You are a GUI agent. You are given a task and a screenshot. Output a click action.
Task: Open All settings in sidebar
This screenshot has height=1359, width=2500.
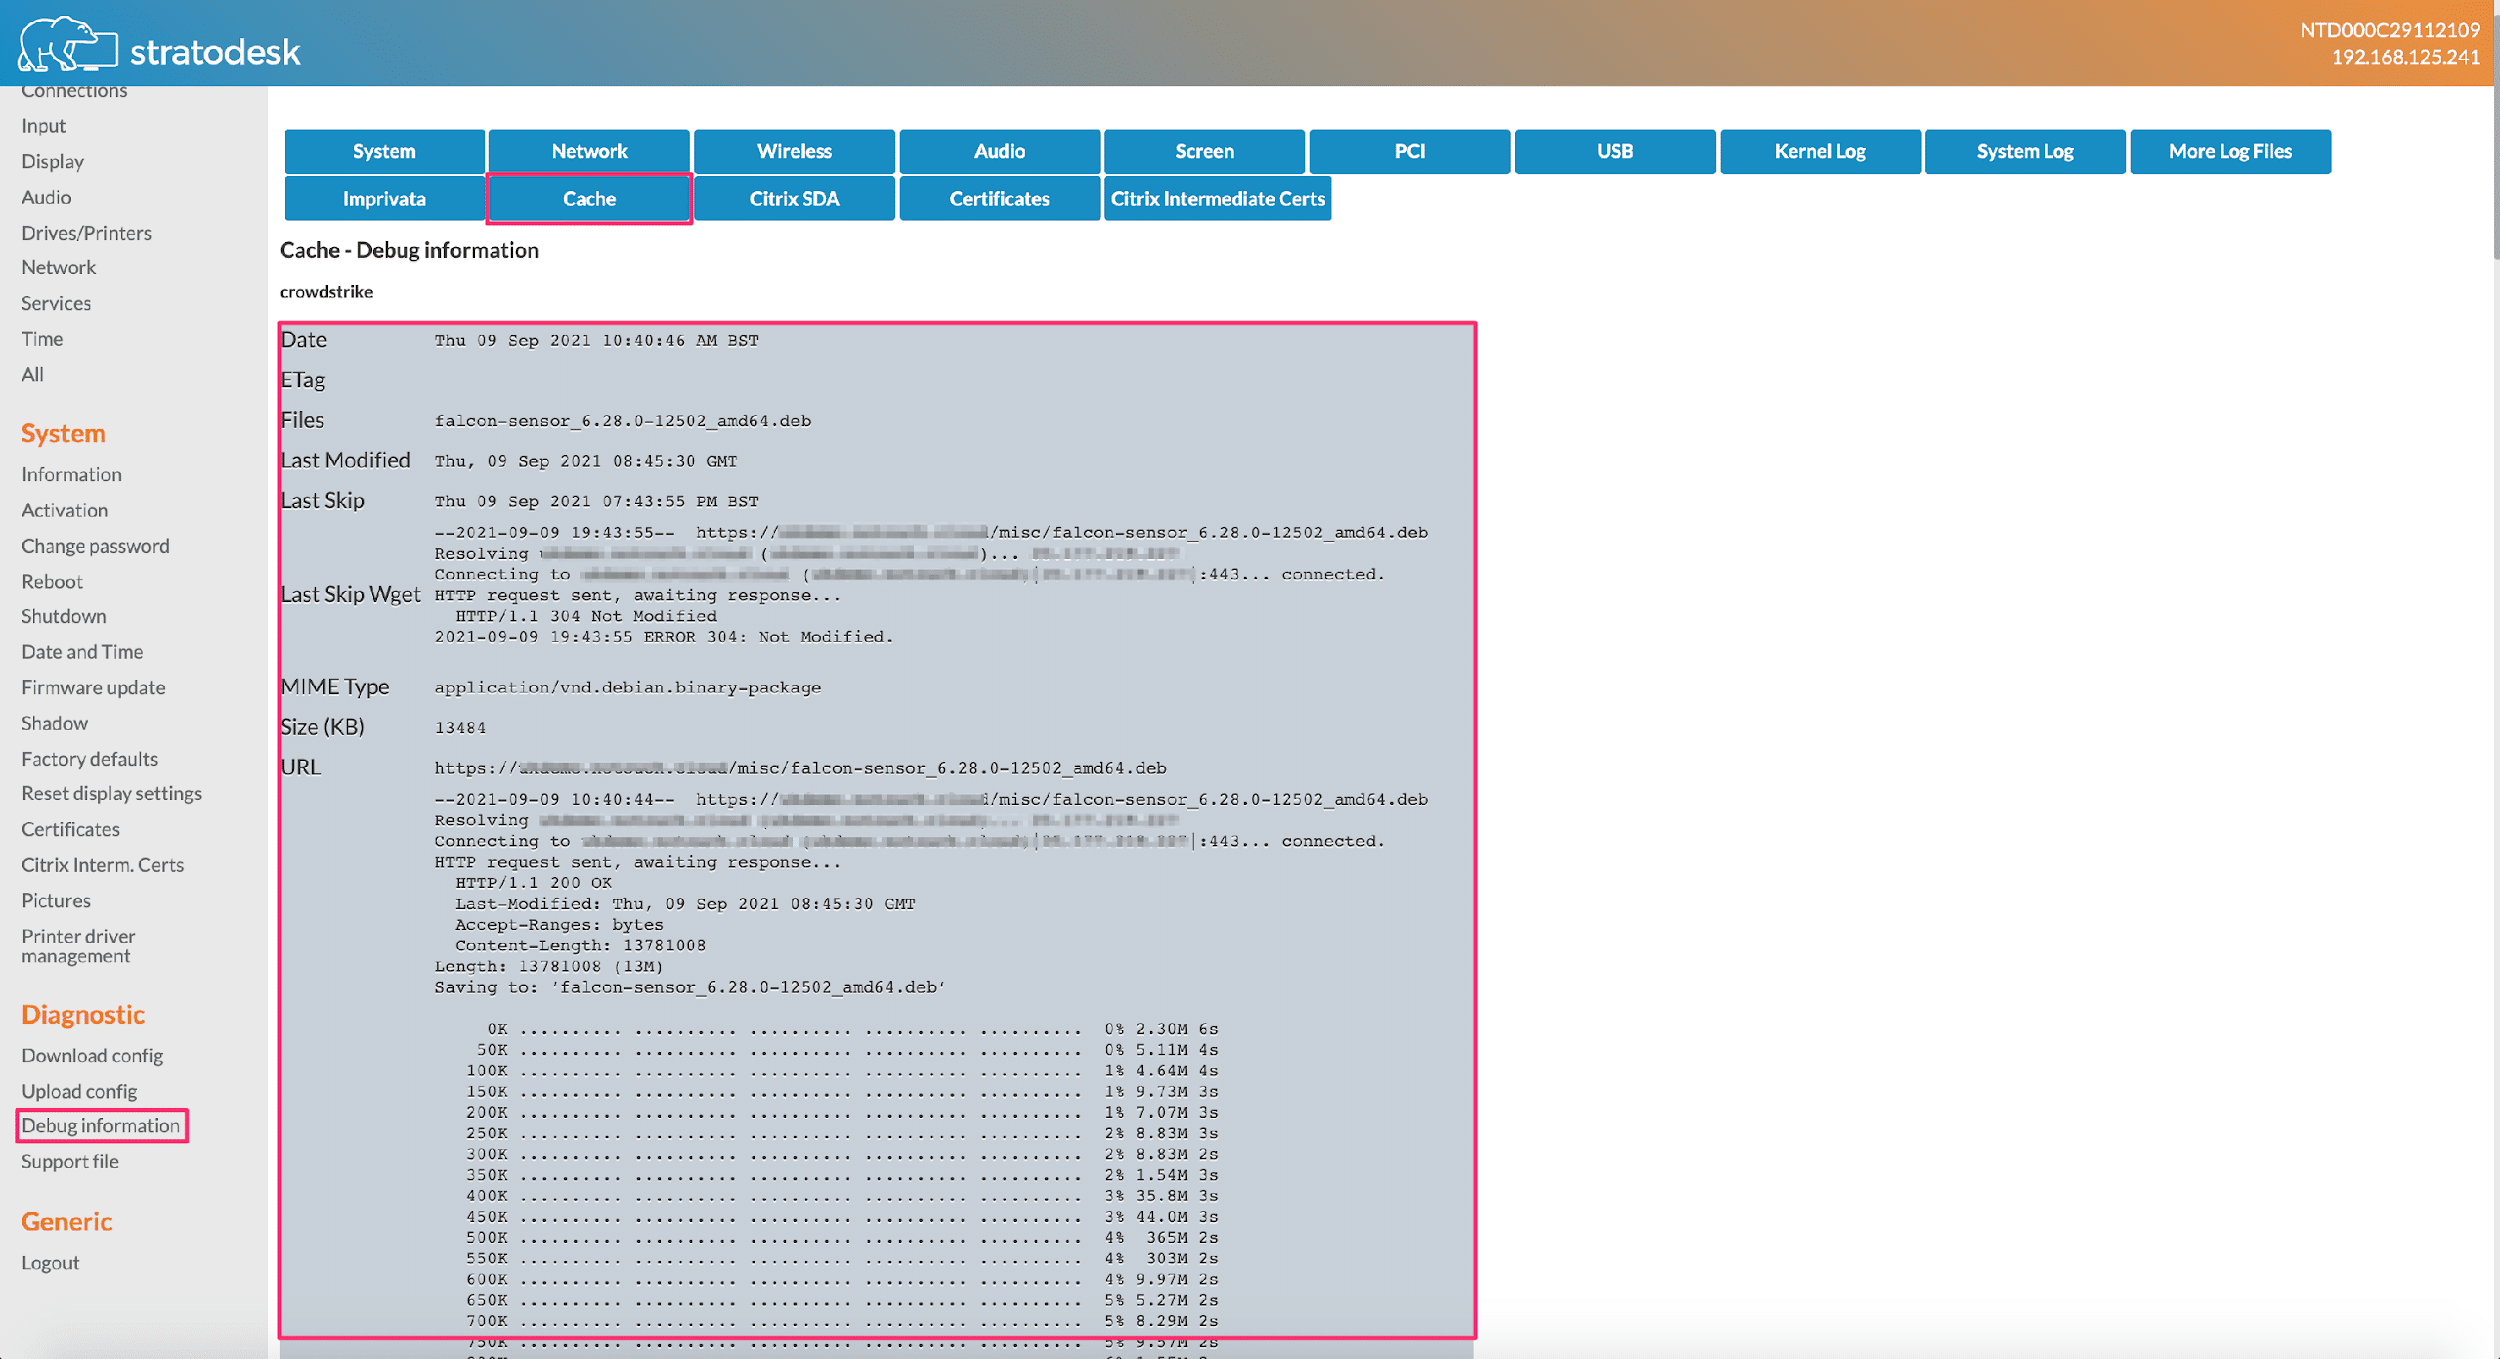coord(32,374)
